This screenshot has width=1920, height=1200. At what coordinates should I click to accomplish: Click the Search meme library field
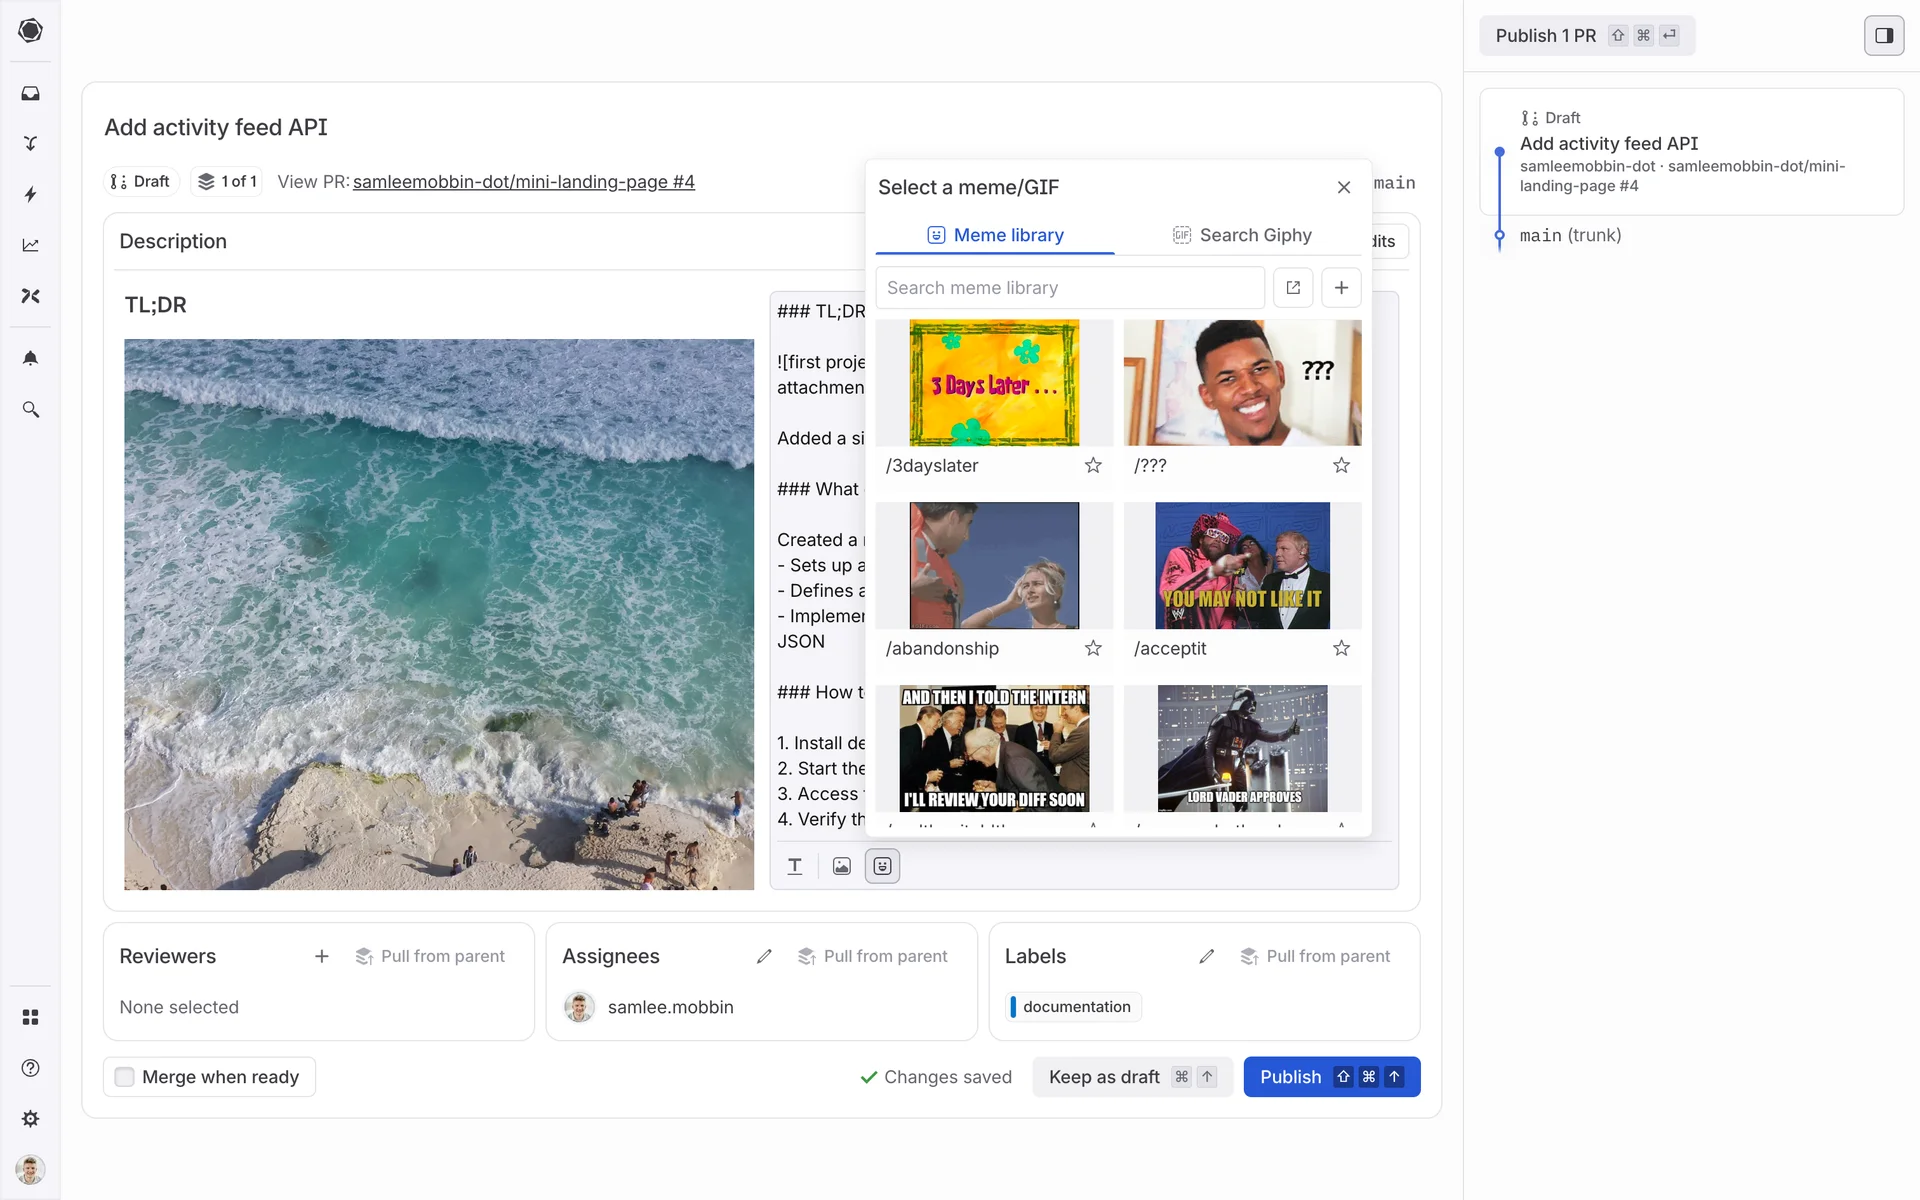[1070, 288]
